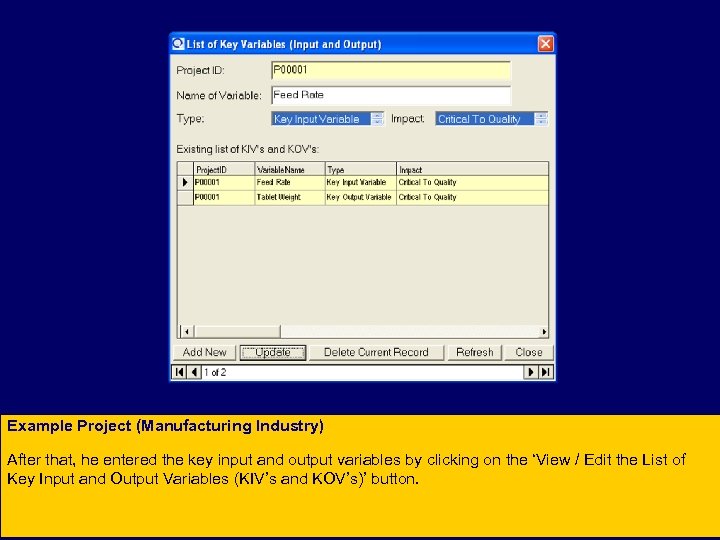The image size is (720, 540).
Task: Click the Name of Variable field
Action: tap(391, 95)
